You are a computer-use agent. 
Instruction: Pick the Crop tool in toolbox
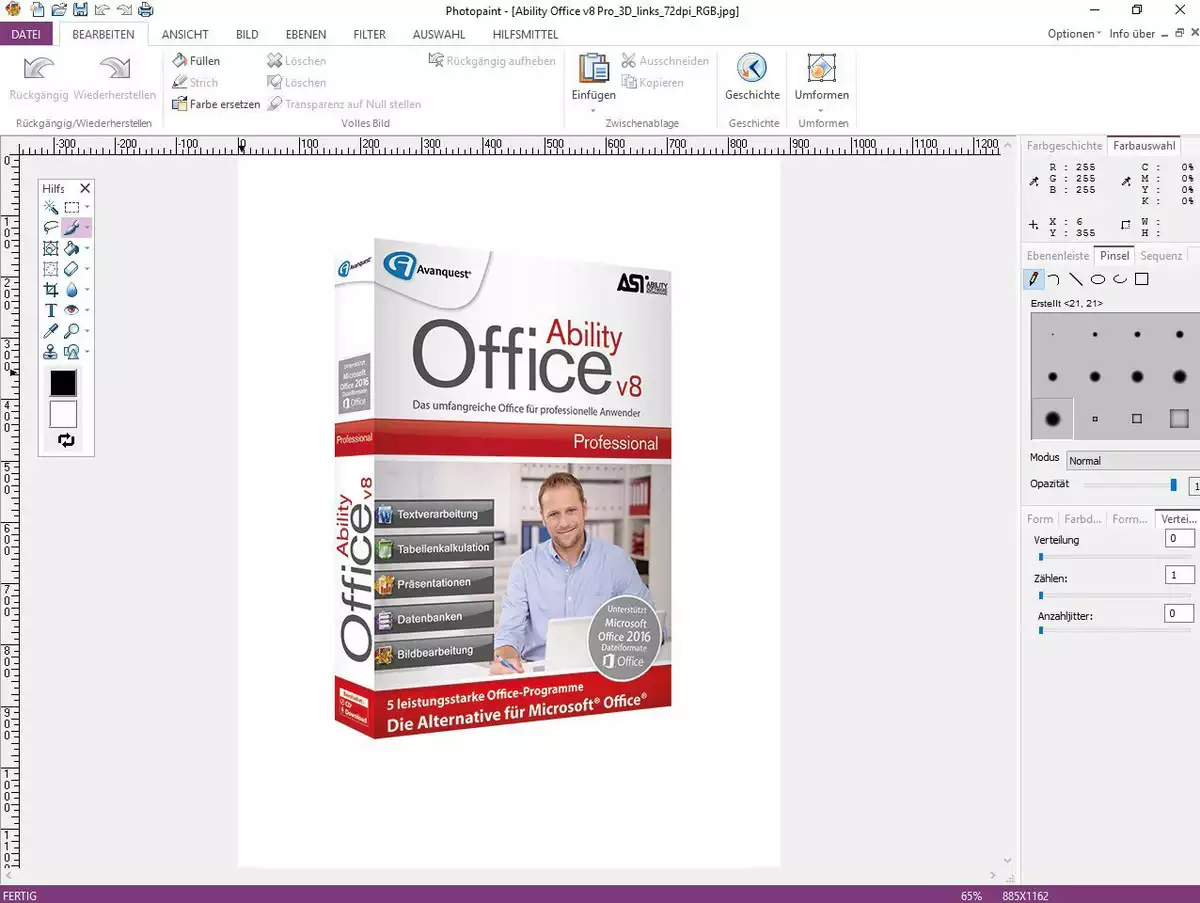[x=51, y=290]
